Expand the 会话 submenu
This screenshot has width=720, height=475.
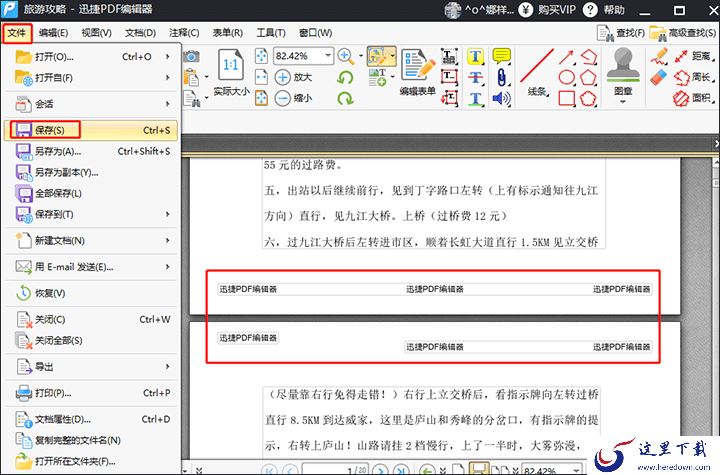pyautogui.click(x=92, y=104)
